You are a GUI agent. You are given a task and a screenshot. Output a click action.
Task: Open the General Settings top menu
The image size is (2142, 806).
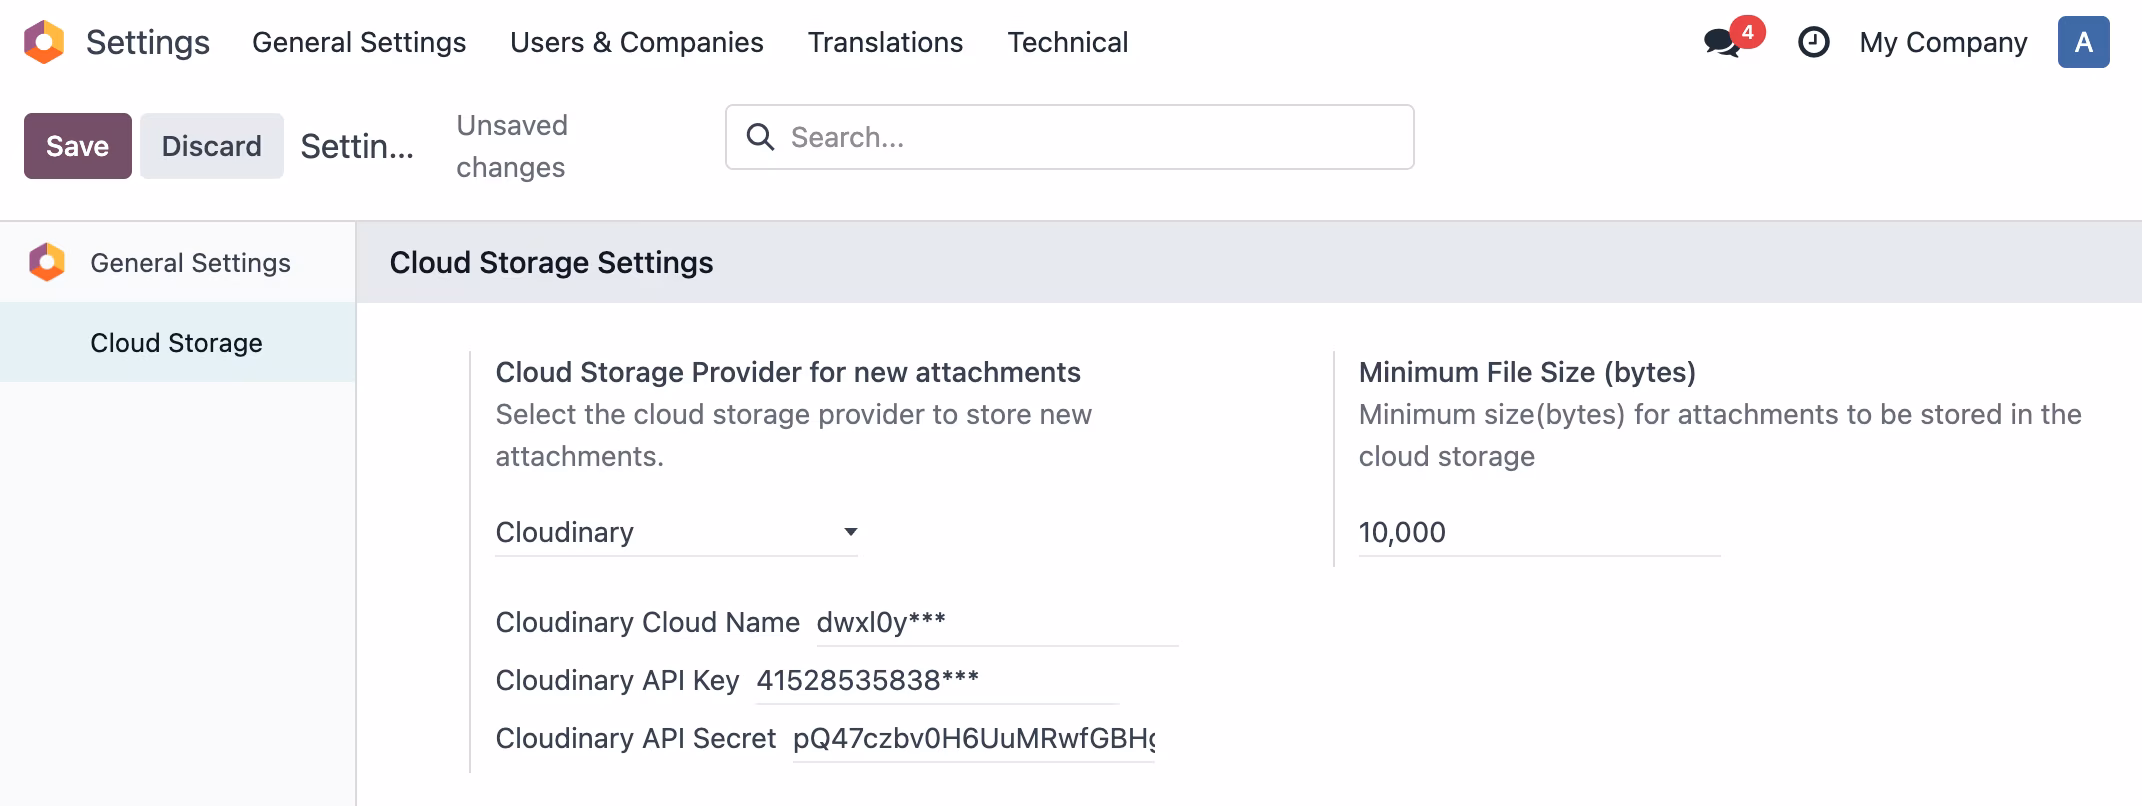pyautogui.click(x=359, y=42)
